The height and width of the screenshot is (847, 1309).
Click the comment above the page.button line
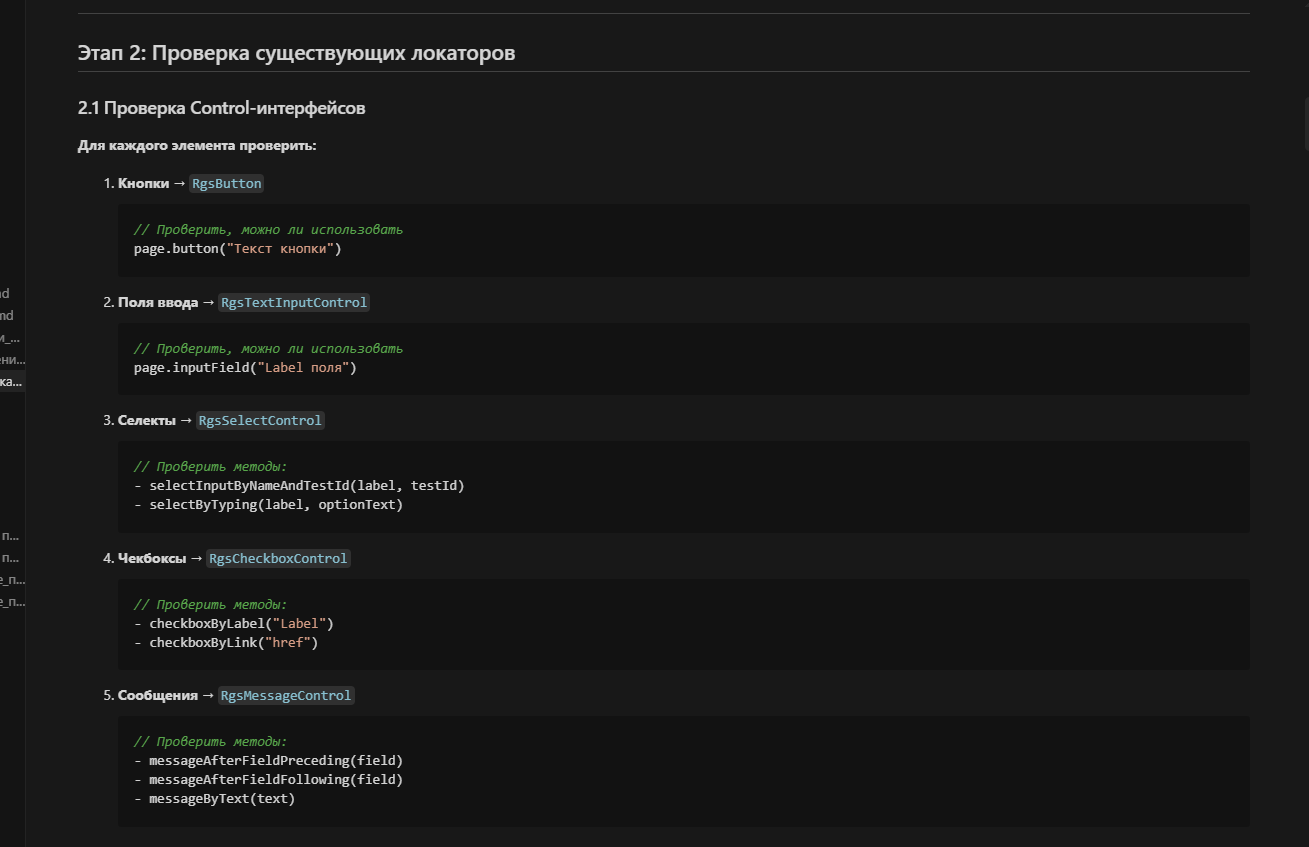coord(268,230)
